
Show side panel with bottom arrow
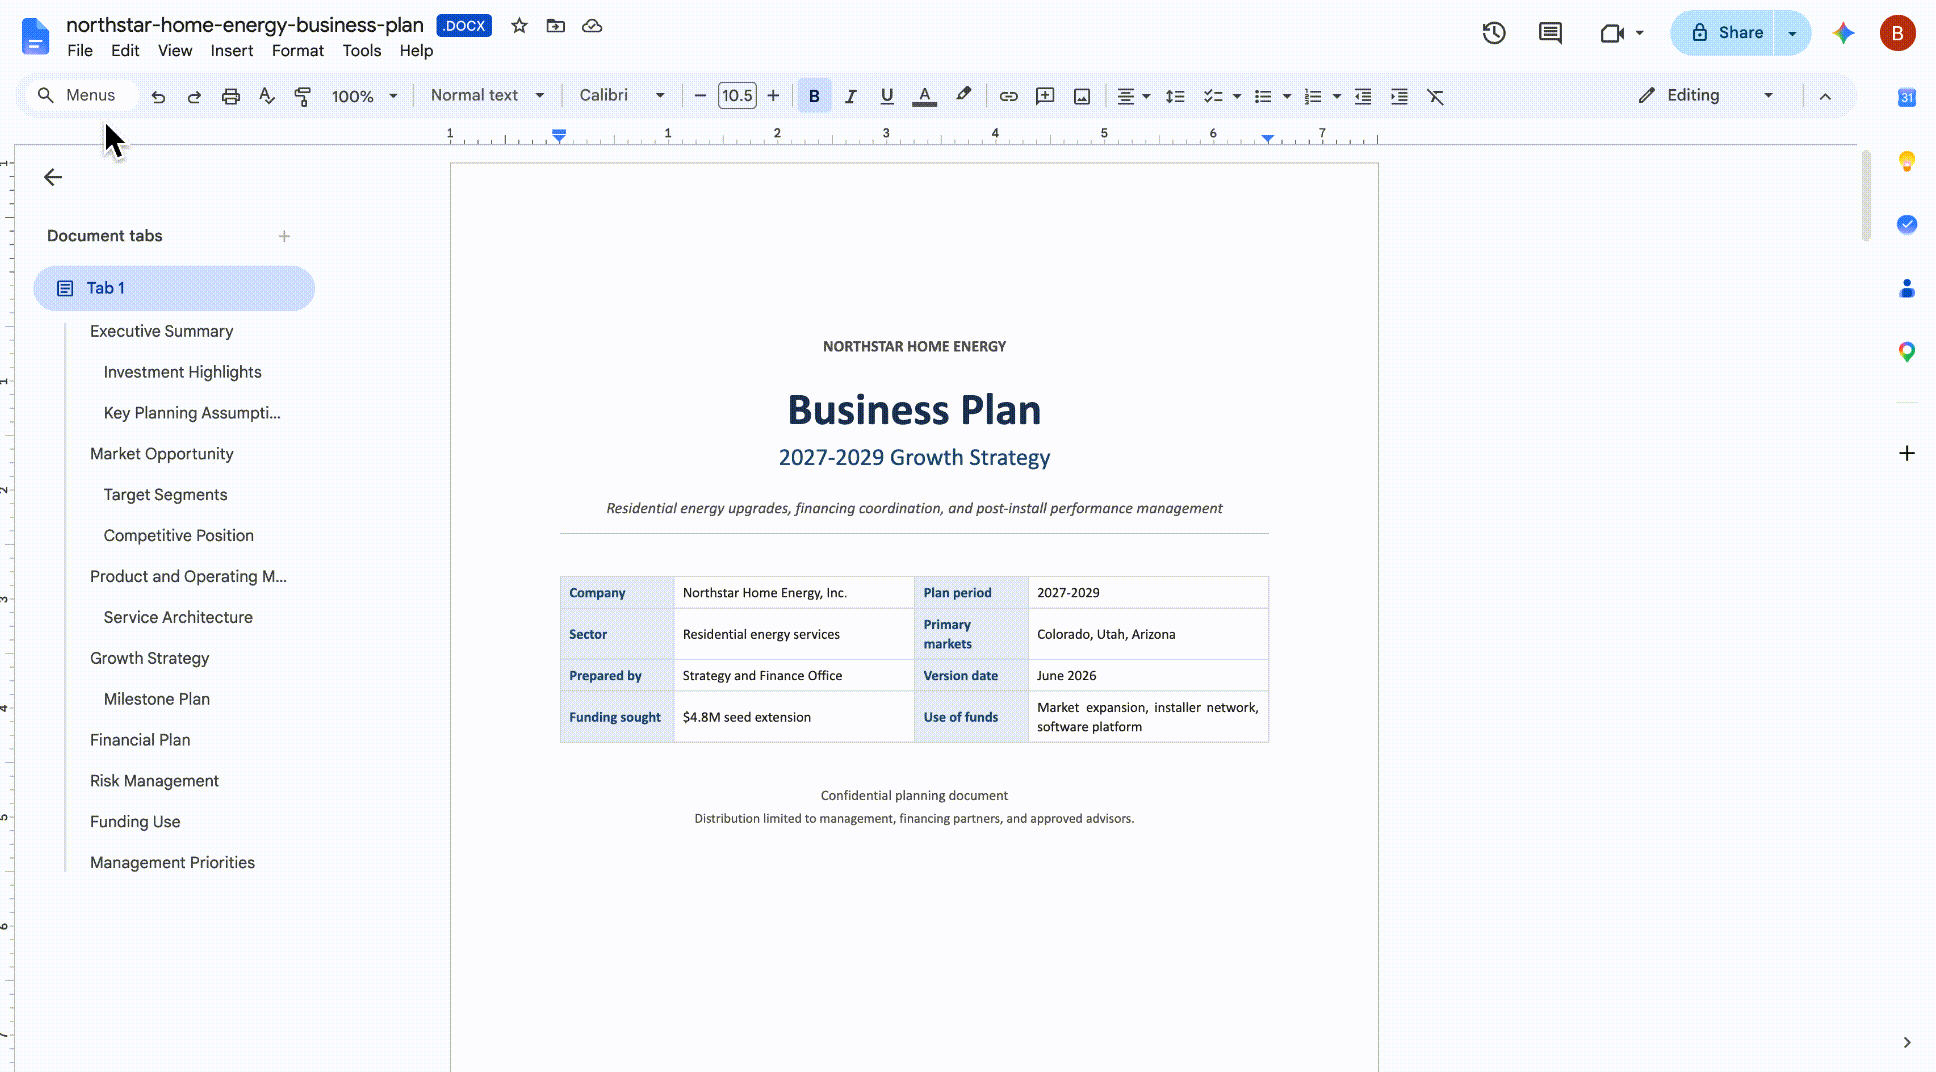1907,1042
